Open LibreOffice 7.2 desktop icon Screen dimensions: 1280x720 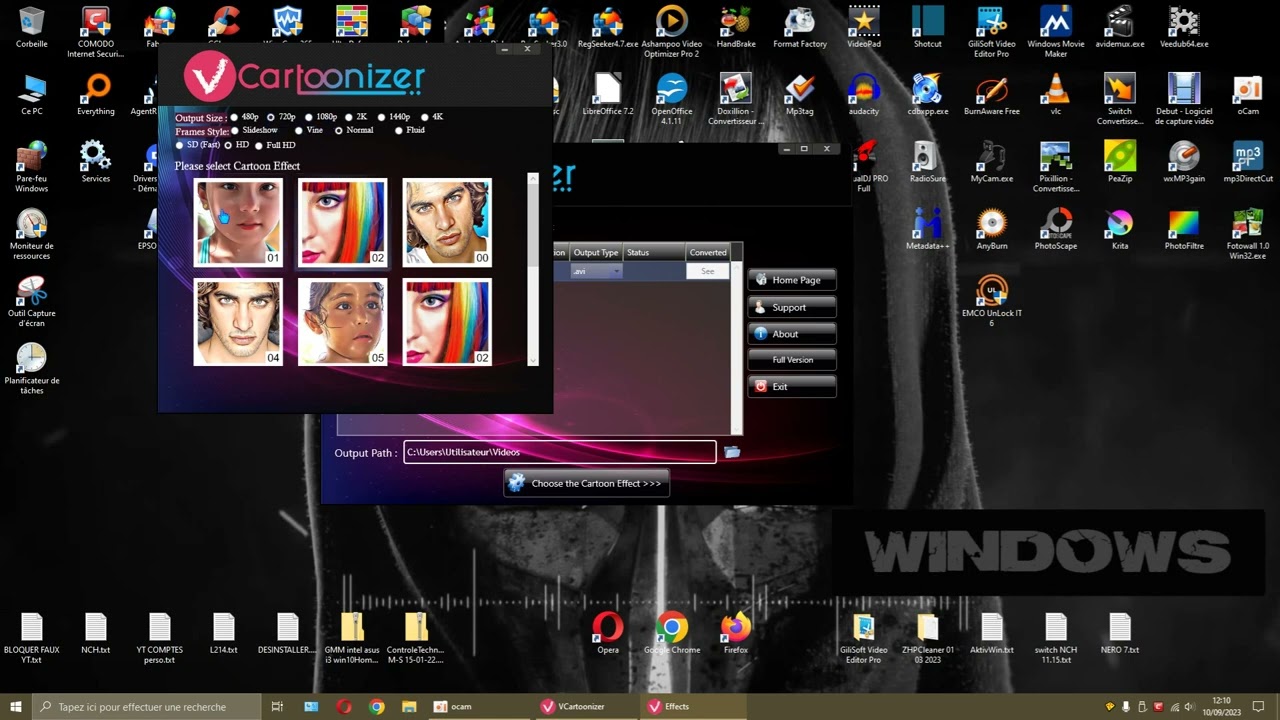click(608, 95)
